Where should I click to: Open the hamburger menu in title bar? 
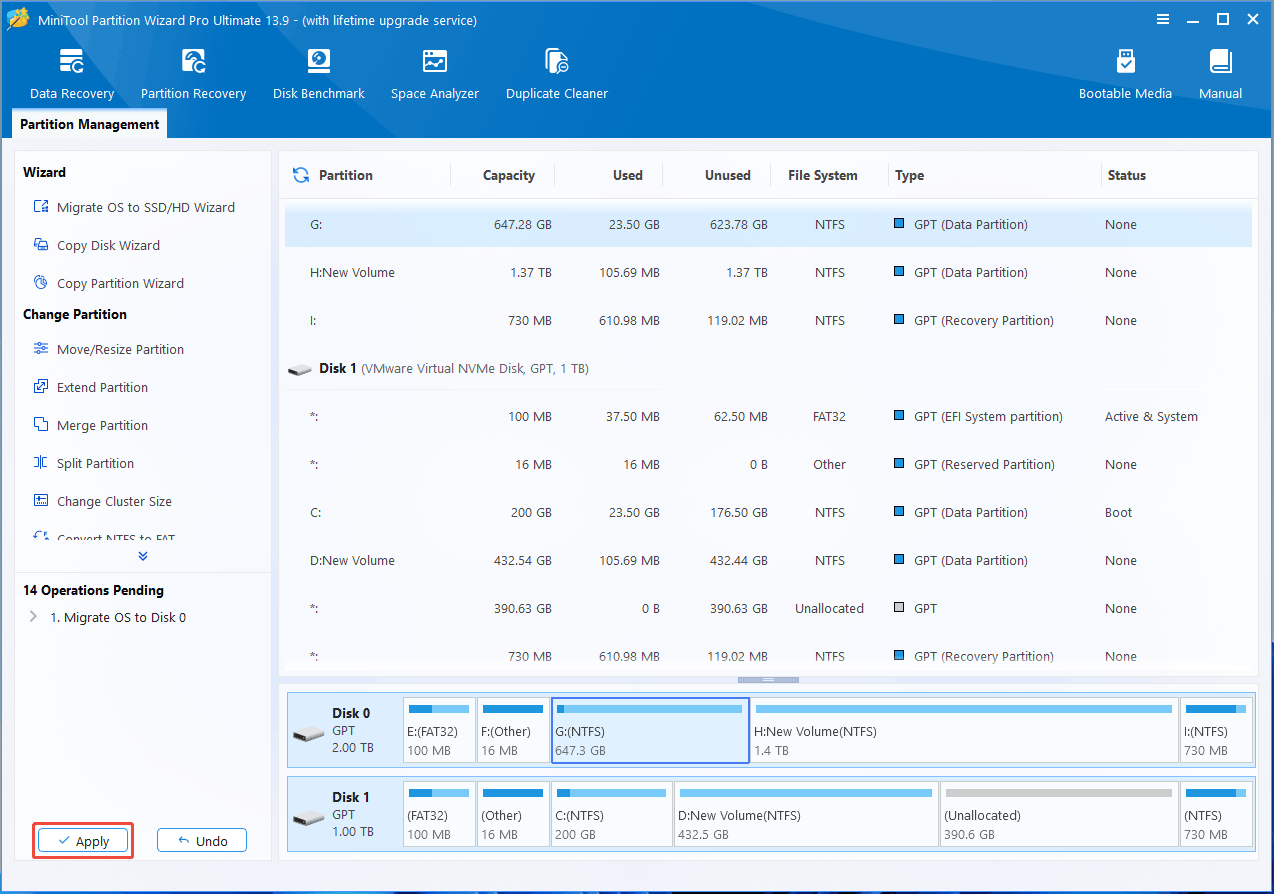pyautogui.click(x=1163, y=19)
